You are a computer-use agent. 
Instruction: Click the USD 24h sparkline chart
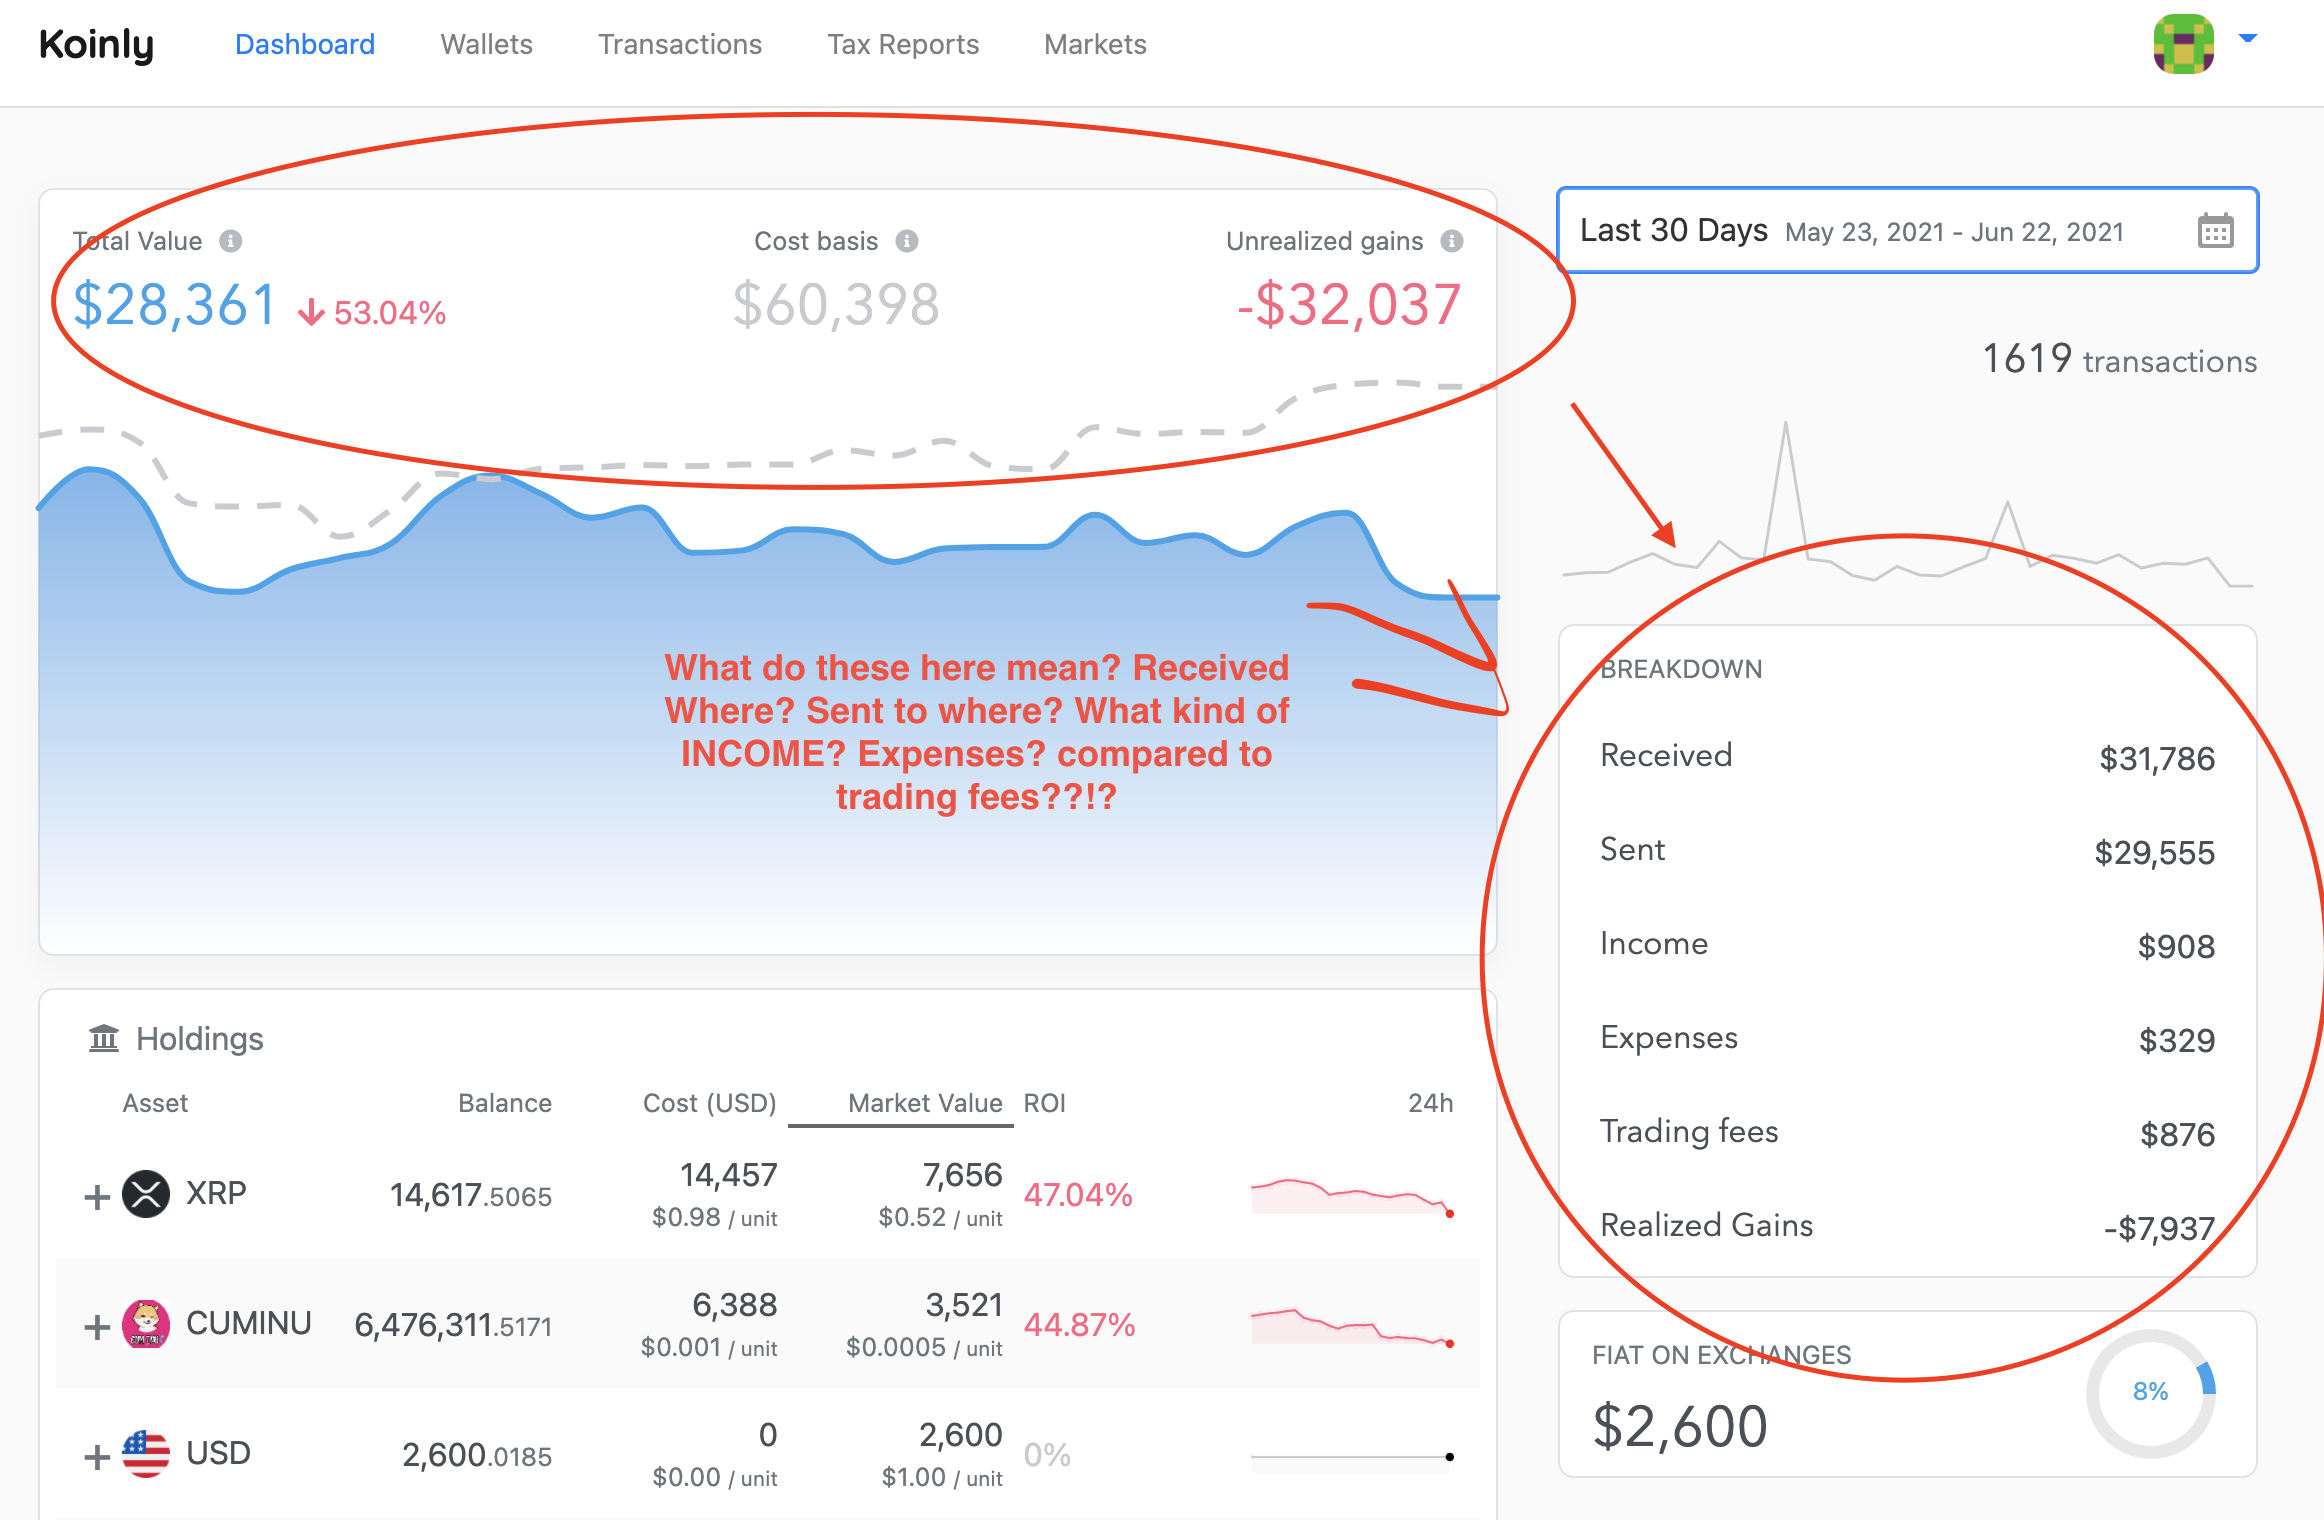pos(1352,1457)
